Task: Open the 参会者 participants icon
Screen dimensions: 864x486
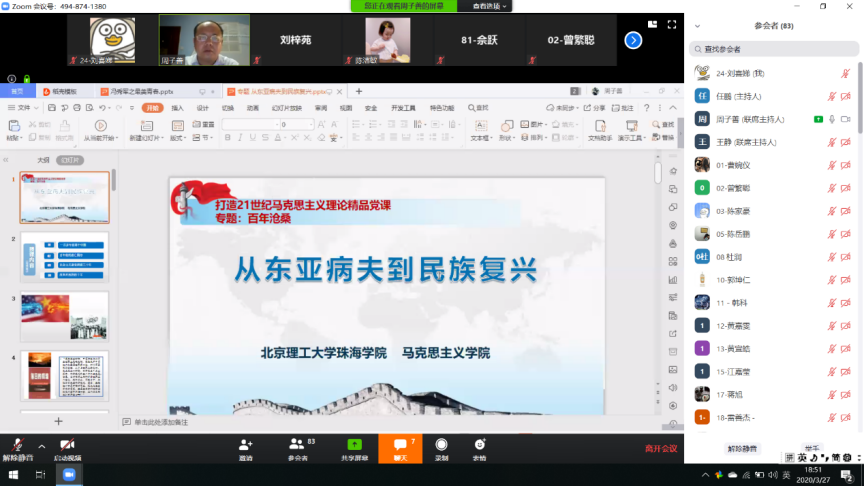Action: 296,444
